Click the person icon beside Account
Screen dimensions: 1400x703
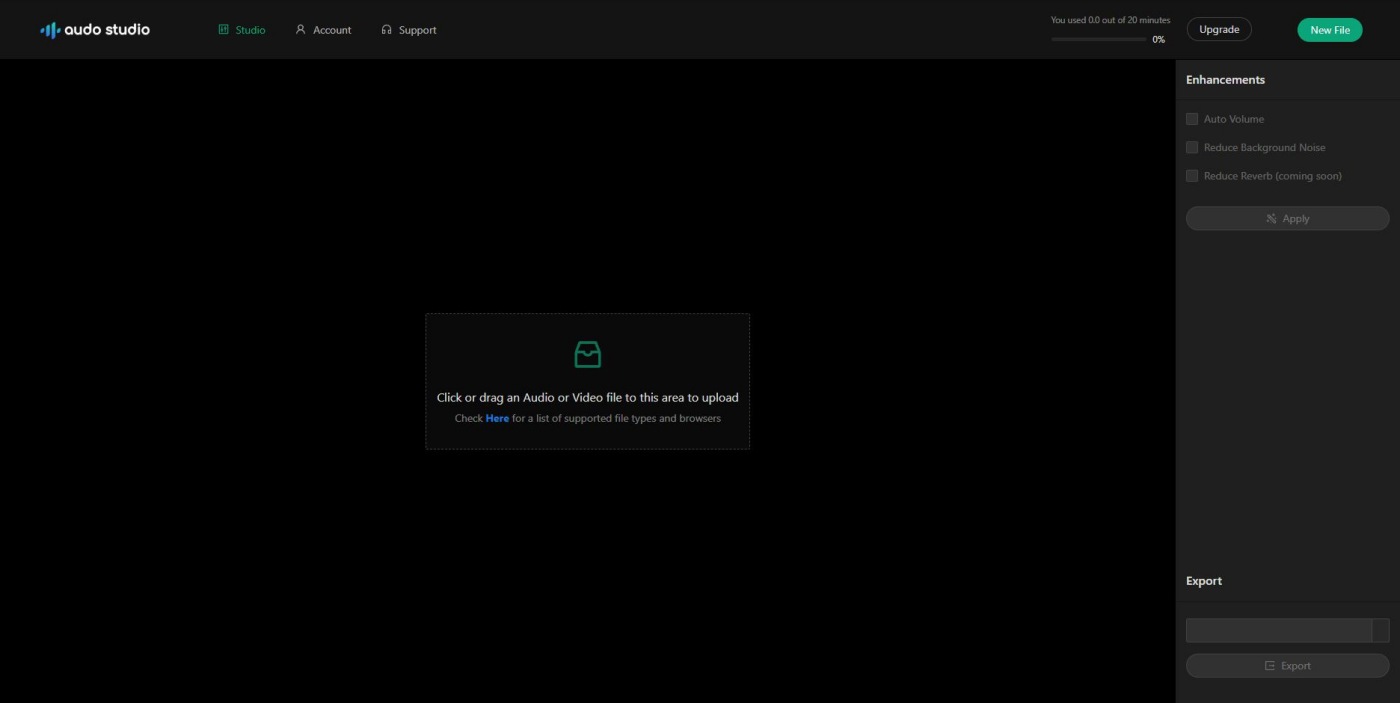(300, 30)
